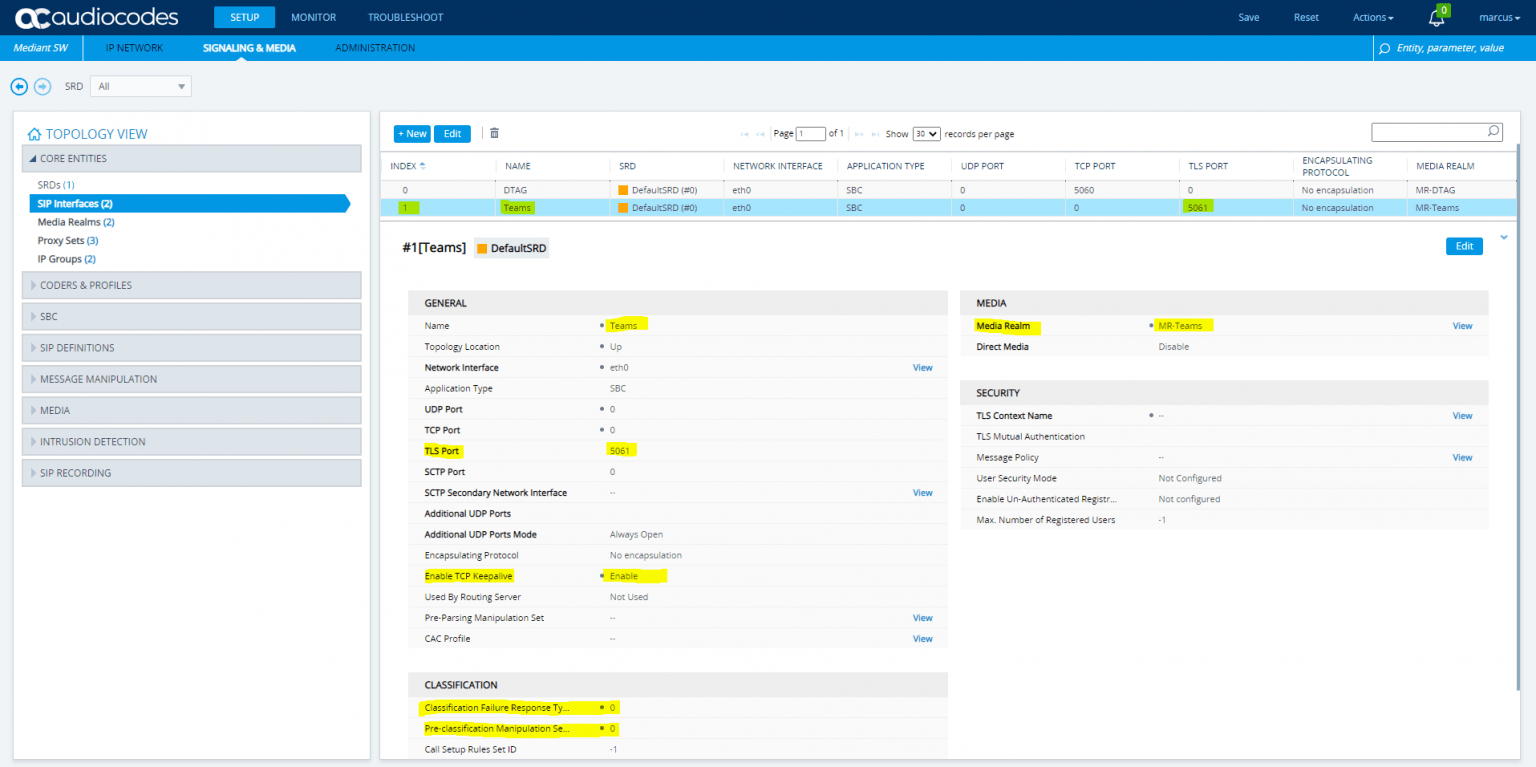
Task: Sort by the INDEX column arrow
Action: (x=422, y=166)
